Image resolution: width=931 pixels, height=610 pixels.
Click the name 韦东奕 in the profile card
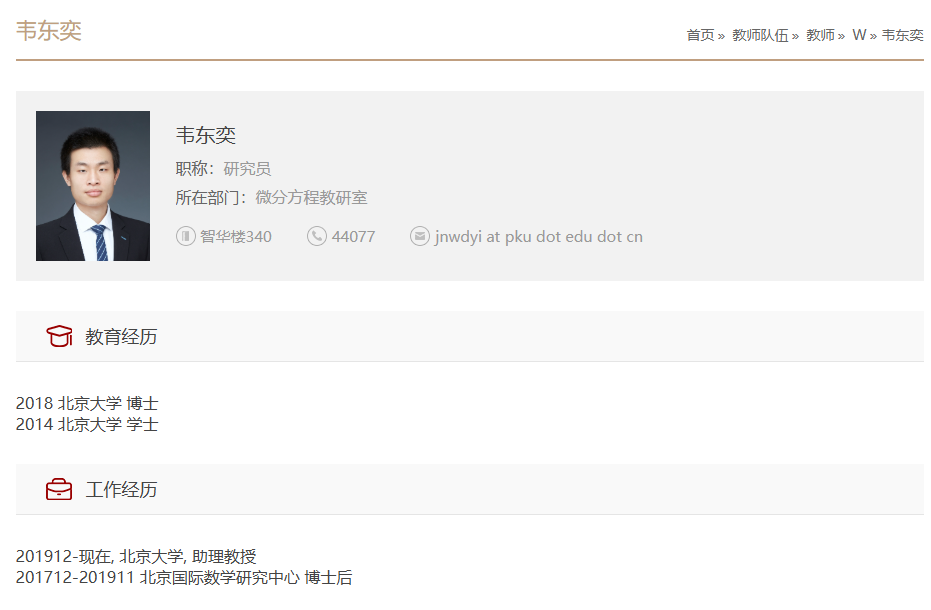pyautogui.click(x=206, y=136)
